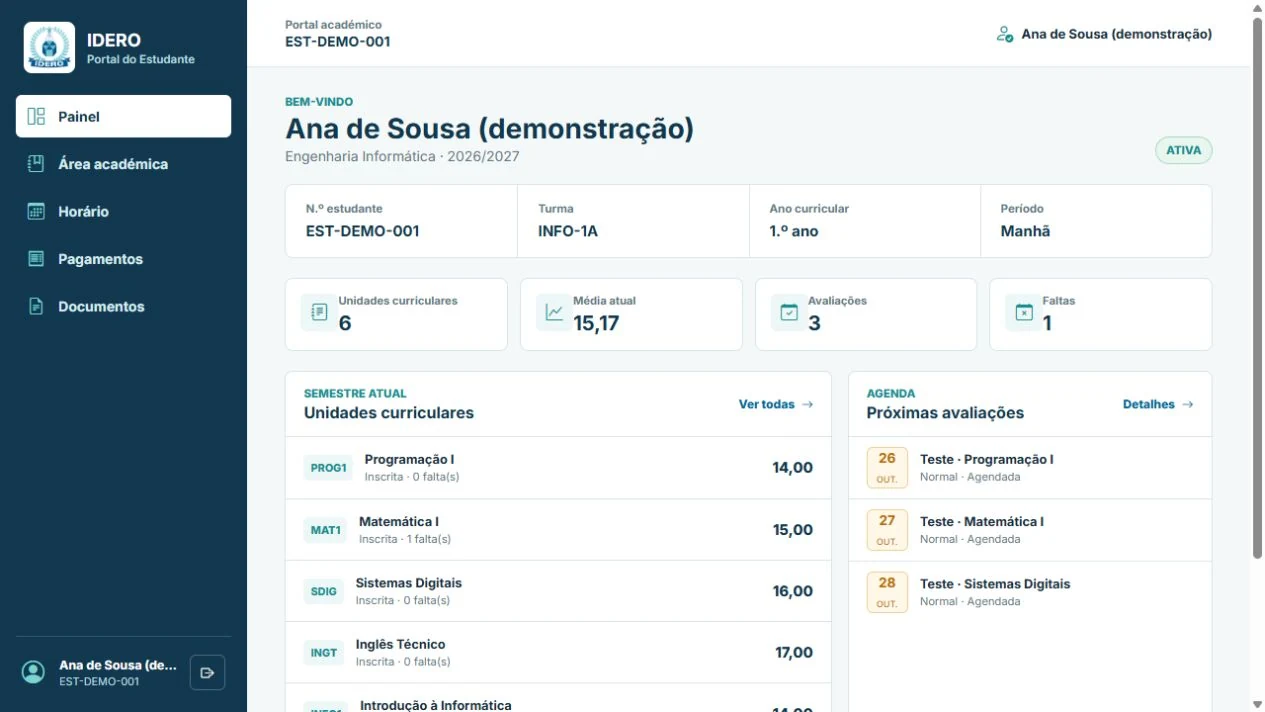
Task: Click the ATIVA status badge
Action: click(x=1183, y=150)
